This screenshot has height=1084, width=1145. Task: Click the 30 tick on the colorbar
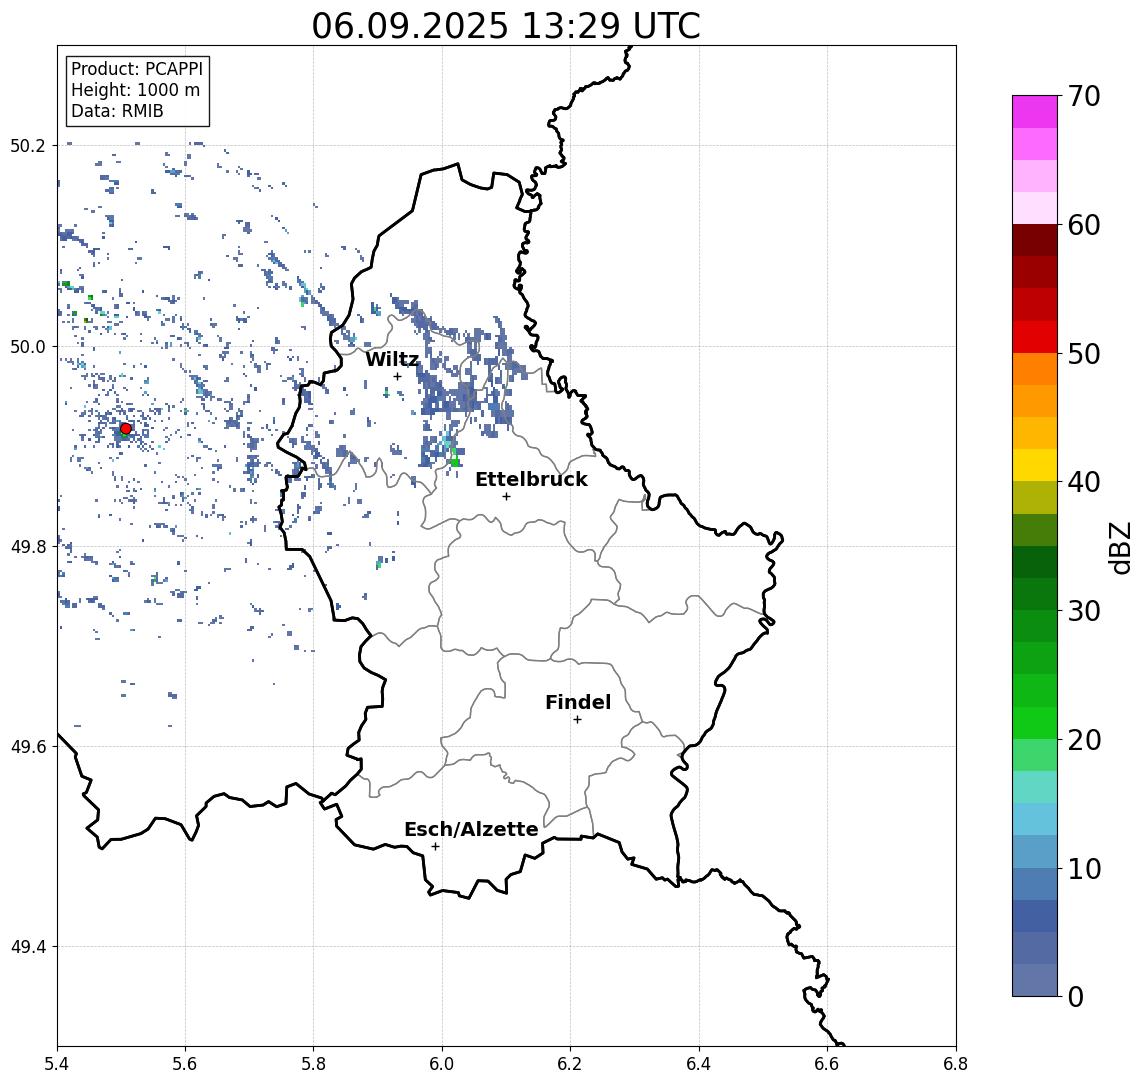(x=1084, y=611)
